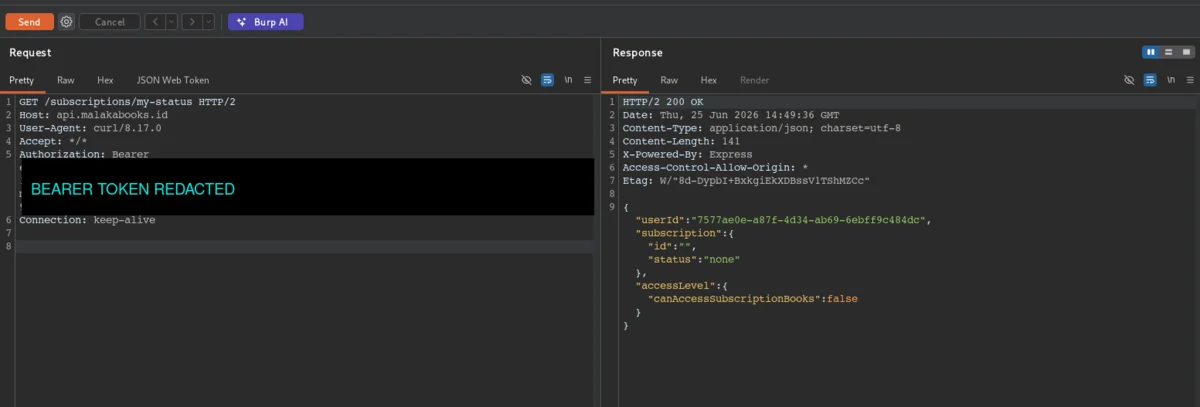The image size is (1200, 407).
Task: Click the Connection: keep-alive header
Action: [x=87, y=220]
